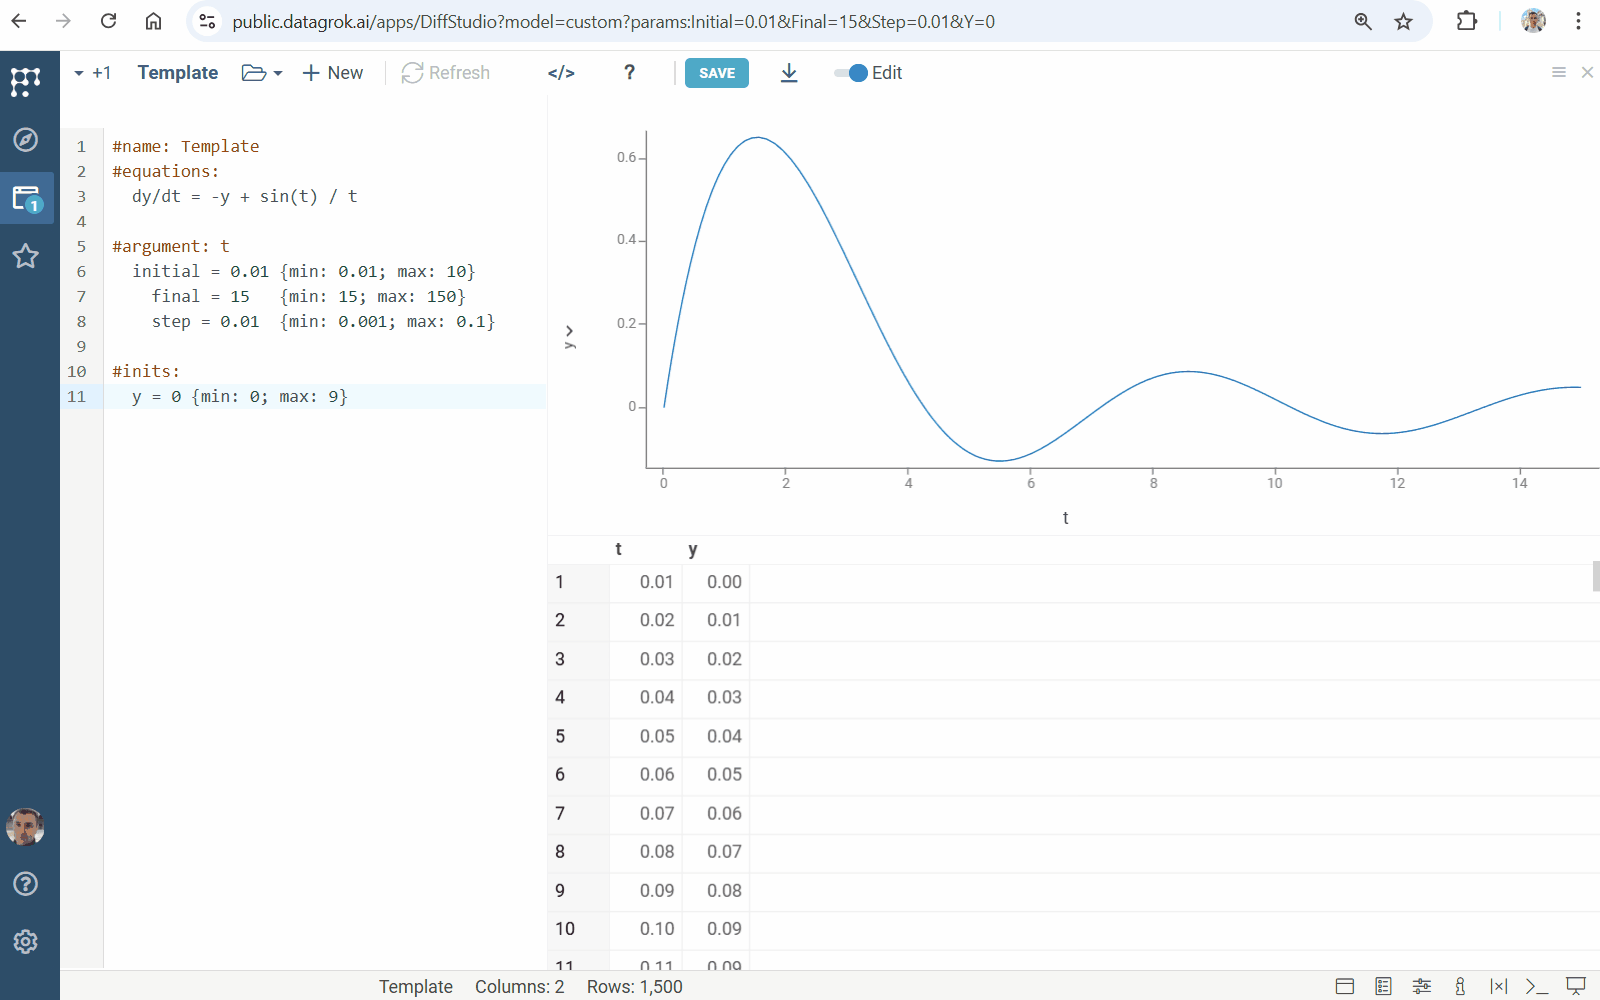Screen dimensions: 1600x1000
Task: Create a new model with New button
Action: click(333, 73)
